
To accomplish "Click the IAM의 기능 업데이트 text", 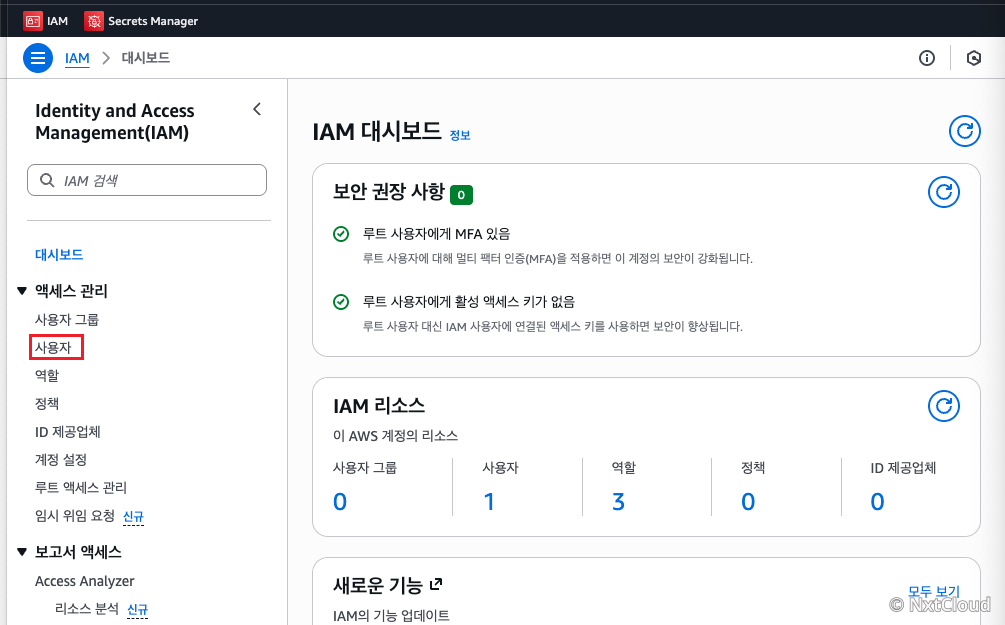I will coord(391,616).
